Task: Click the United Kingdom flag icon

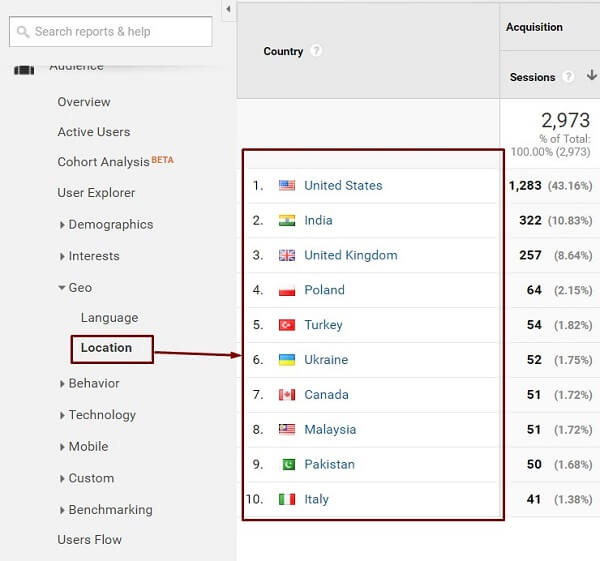Action: pyautogui.click(x=287, y=255)
